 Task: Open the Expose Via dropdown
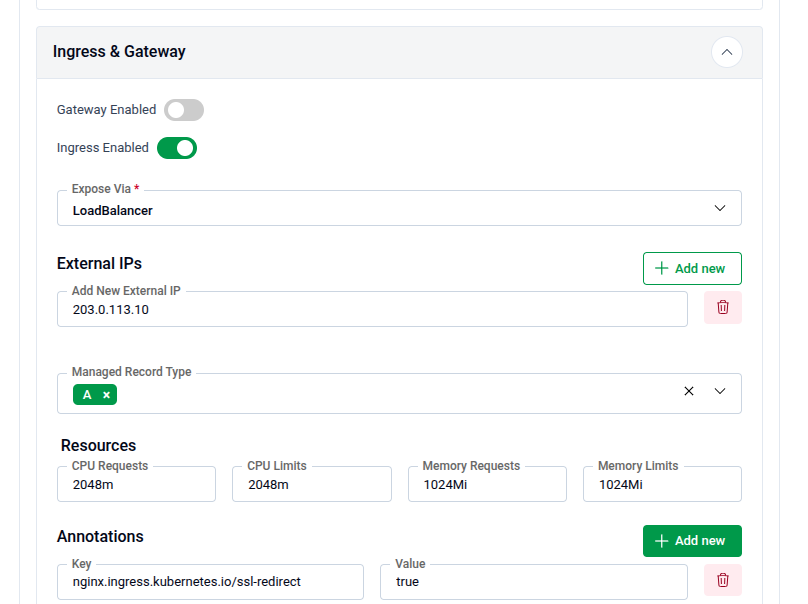[x=399, y=209]
